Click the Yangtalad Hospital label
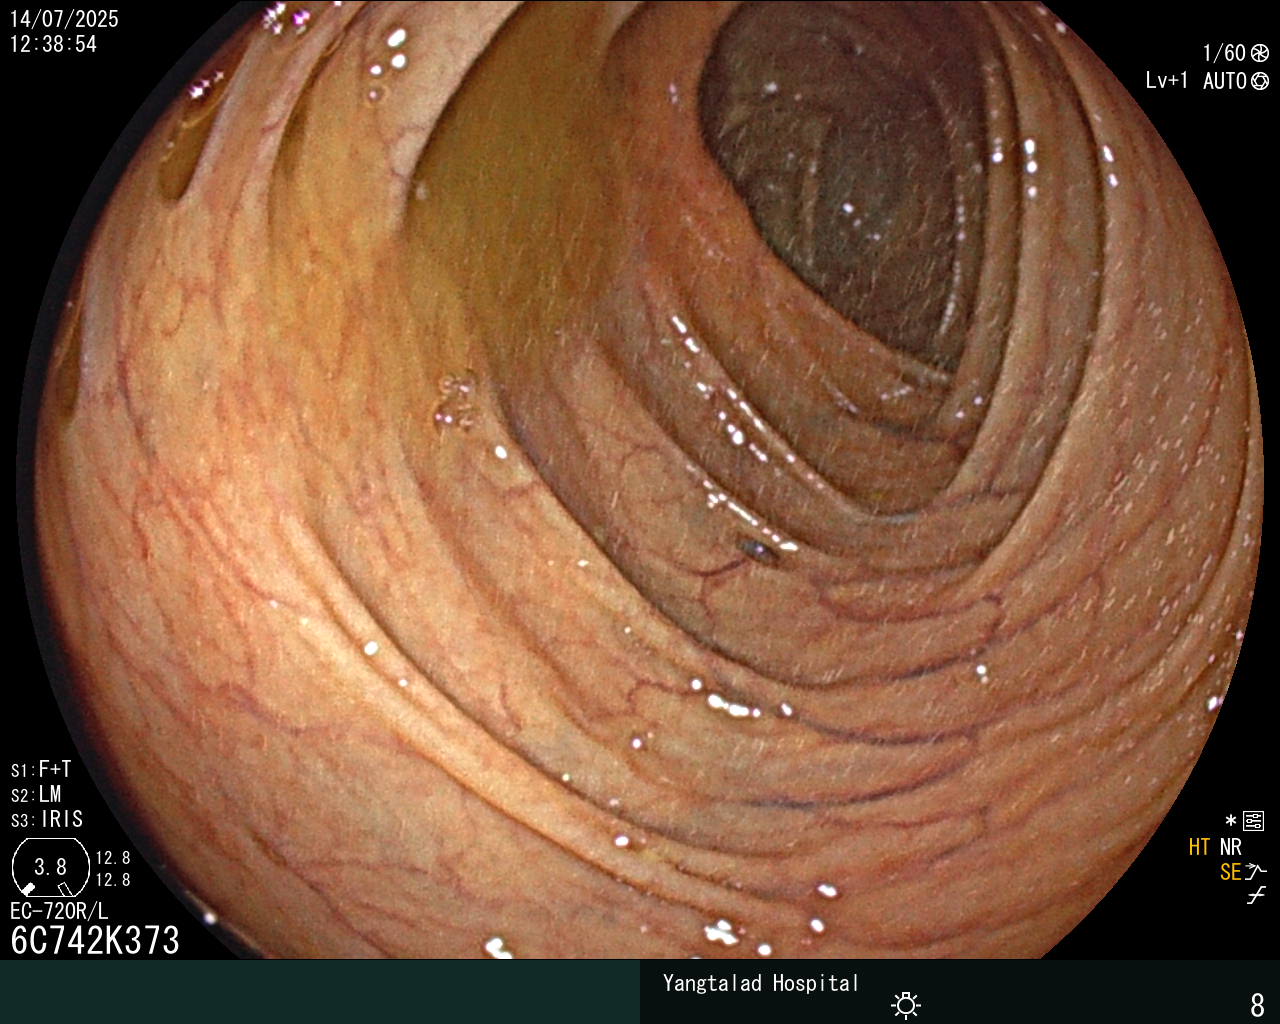Image resolution: width=1280 pixels, height=1024 pixels. pos(761,983)
